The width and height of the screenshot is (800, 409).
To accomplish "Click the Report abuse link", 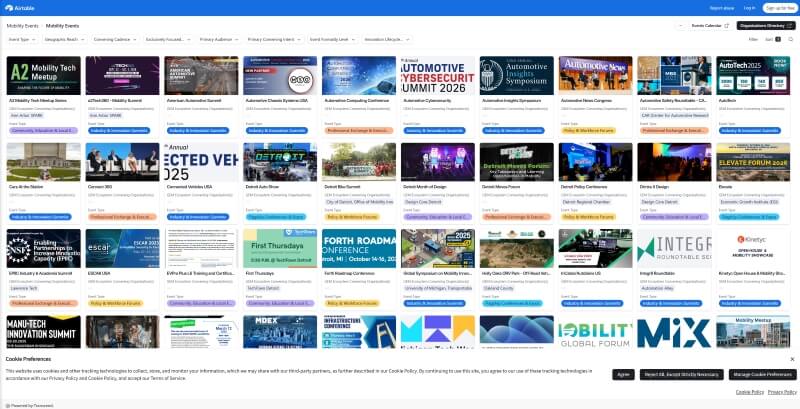I will click(x=721, y=8).
